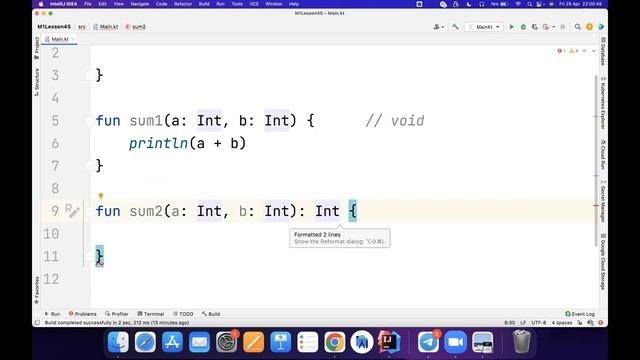Screen dimensions: 640x360
Task: Go to next highlighted error arrow
Action: [x=593, y=51]
